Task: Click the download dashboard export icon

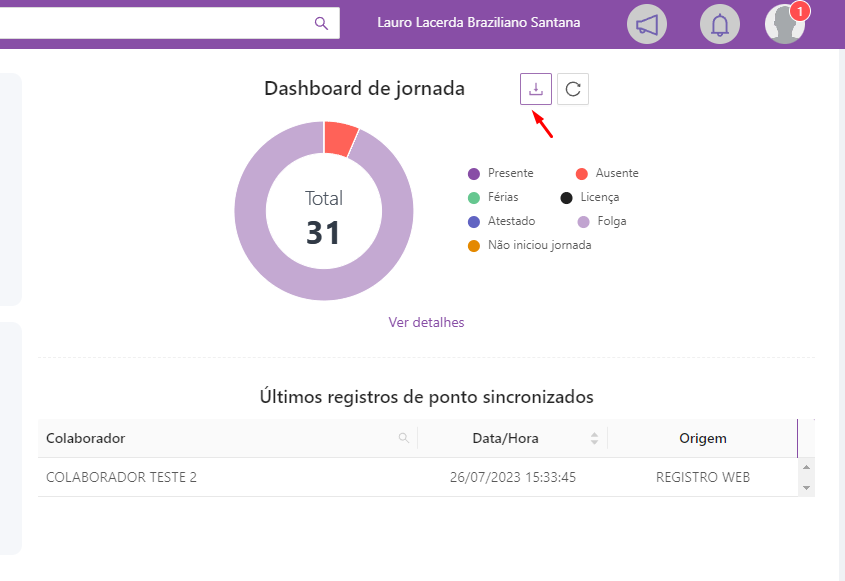Action: 536,89
